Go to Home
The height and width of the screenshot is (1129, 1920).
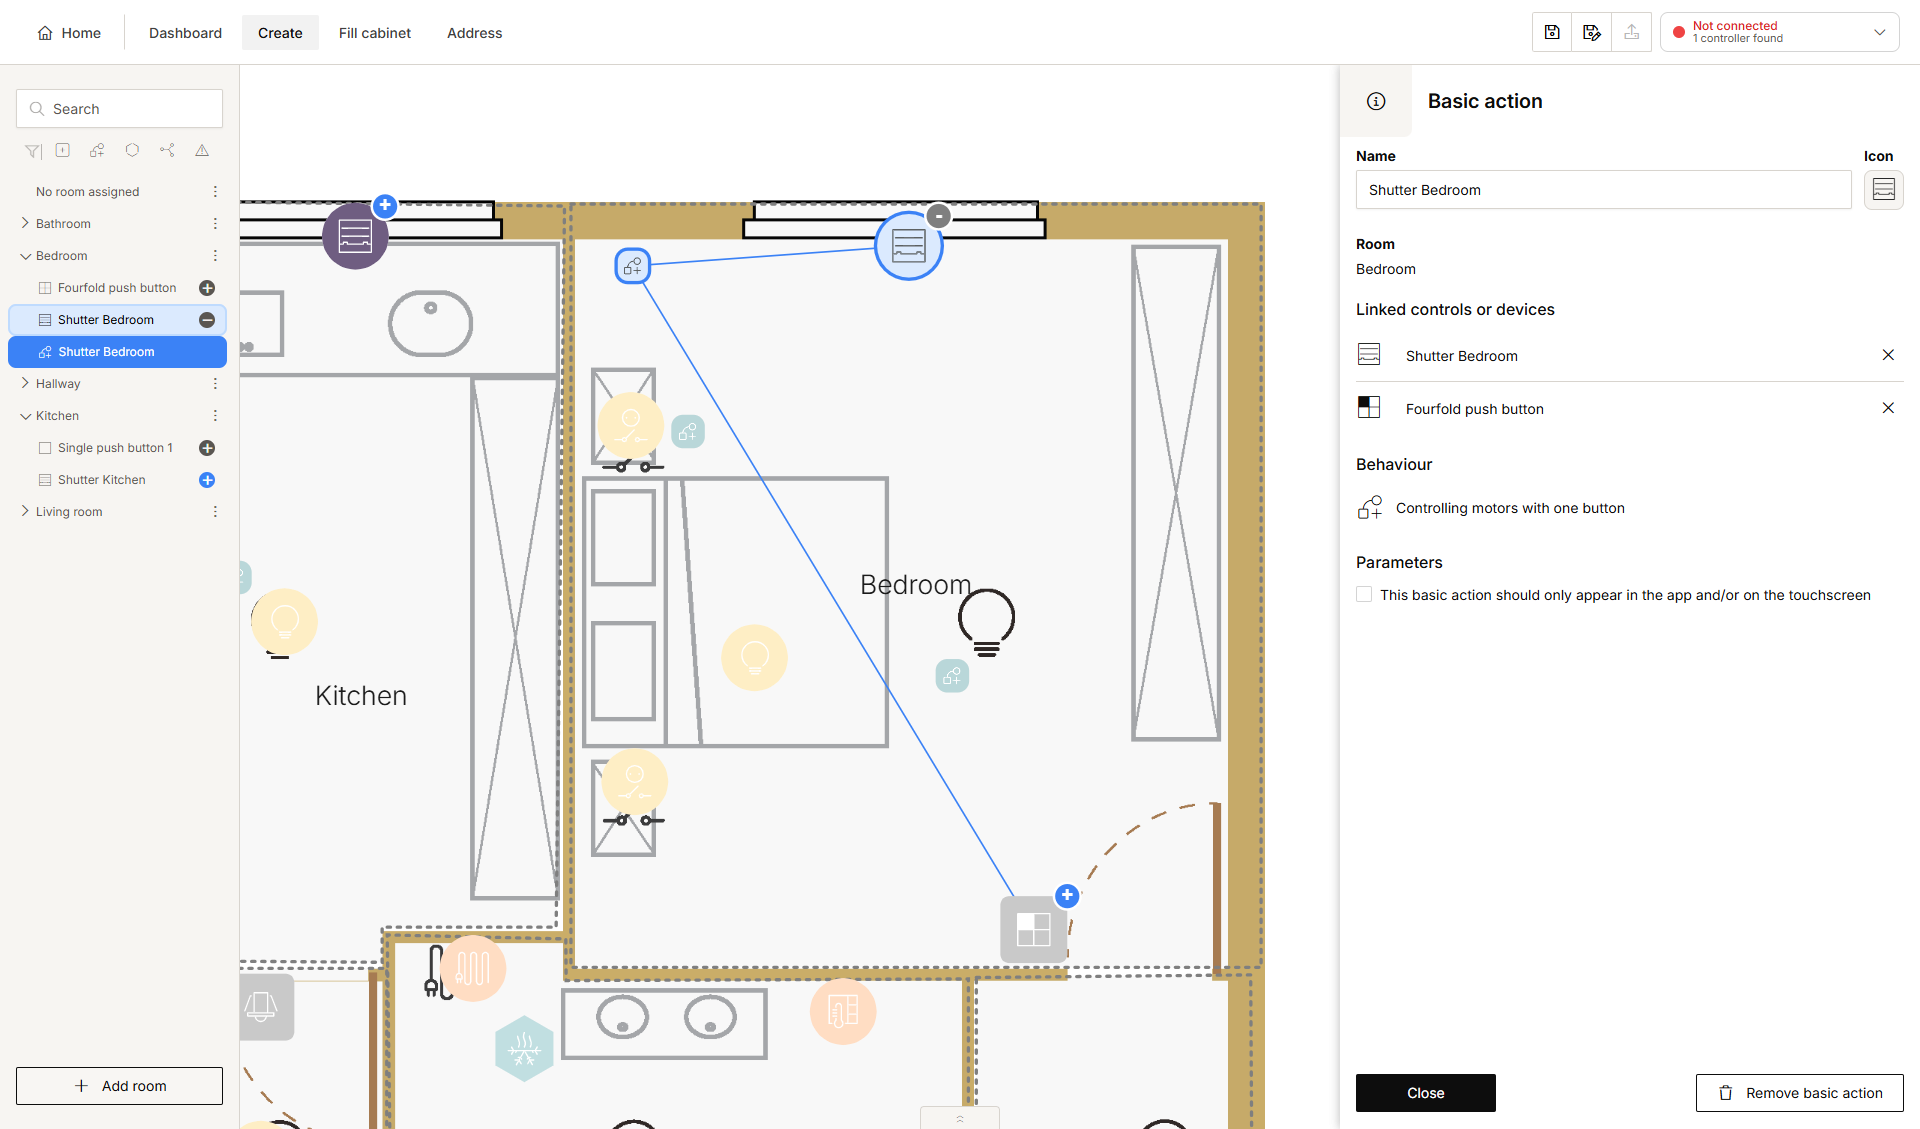click(x=69, y=33)
